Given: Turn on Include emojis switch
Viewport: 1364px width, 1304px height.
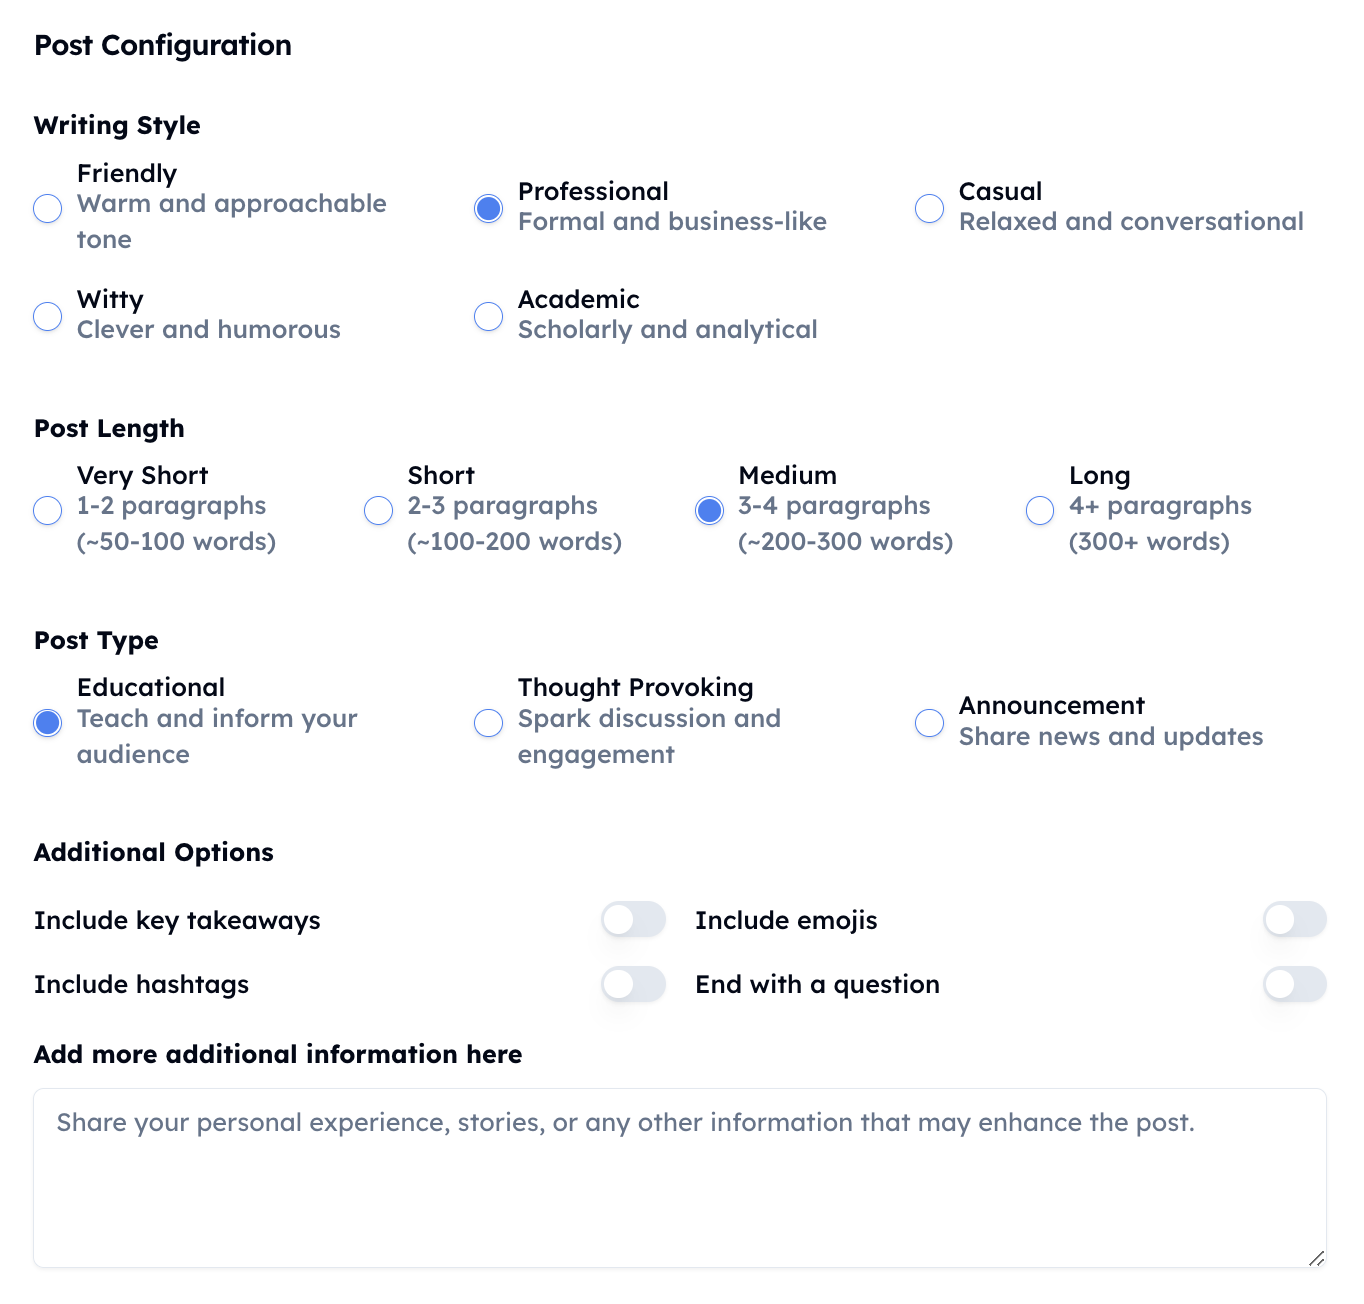Looking at the screenshot, I should pos(1295,919).
